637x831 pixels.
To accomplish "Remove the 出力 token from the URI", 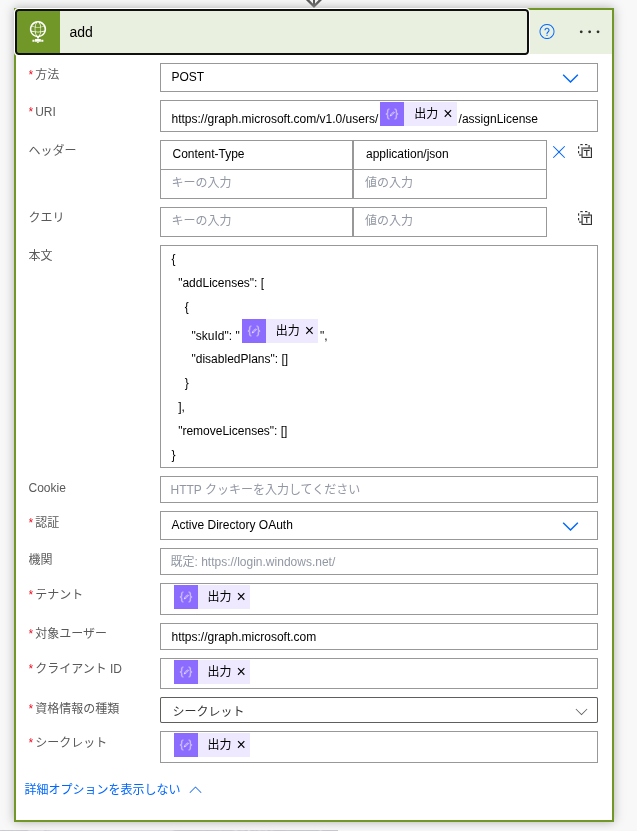I will pyautogui.click(x=448, y=113).
